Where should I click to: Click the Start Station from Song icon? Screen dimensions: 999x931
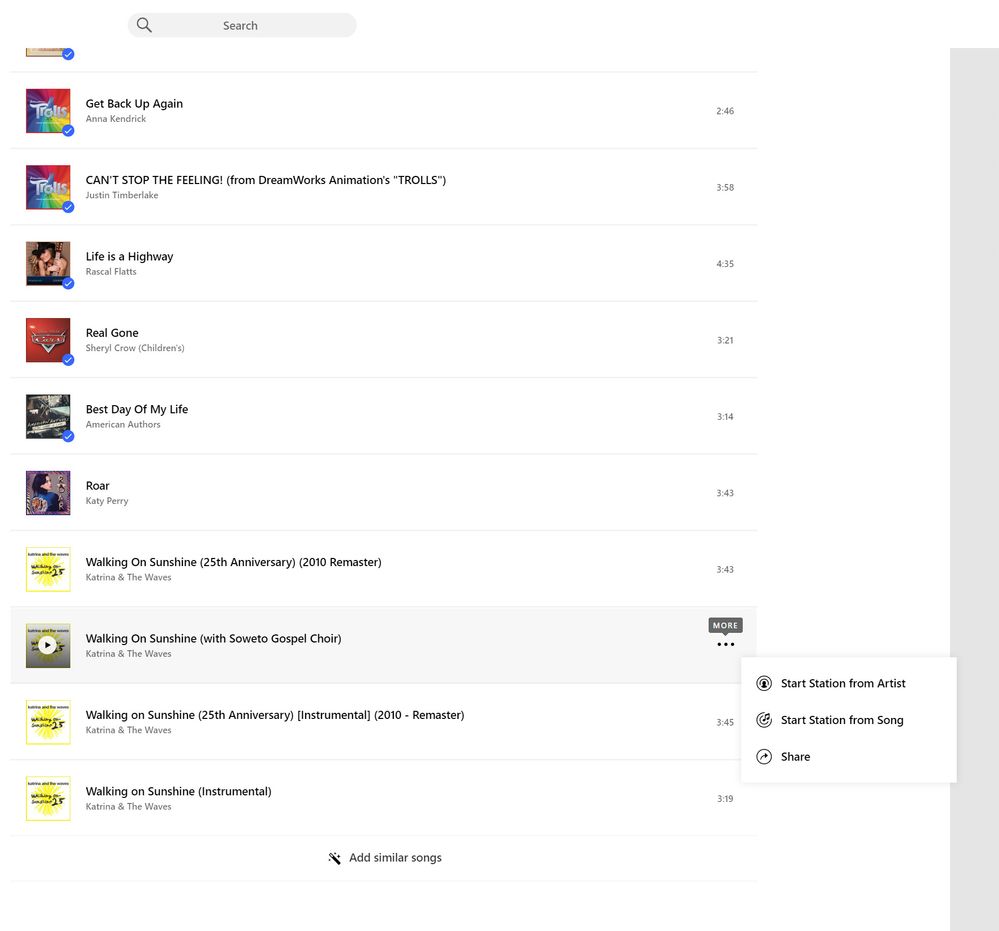[764, 720]
